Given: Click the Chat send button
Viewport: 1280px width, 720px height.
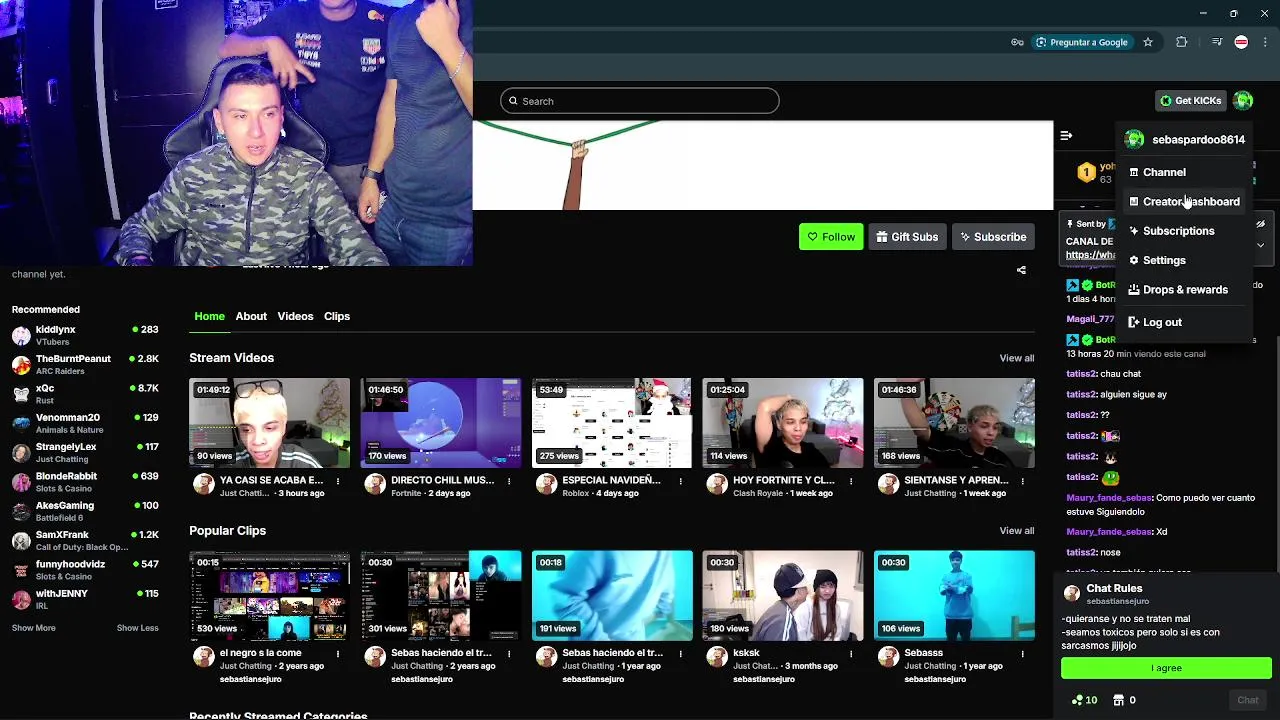Looking at the screenshot, I should 1248,700.
